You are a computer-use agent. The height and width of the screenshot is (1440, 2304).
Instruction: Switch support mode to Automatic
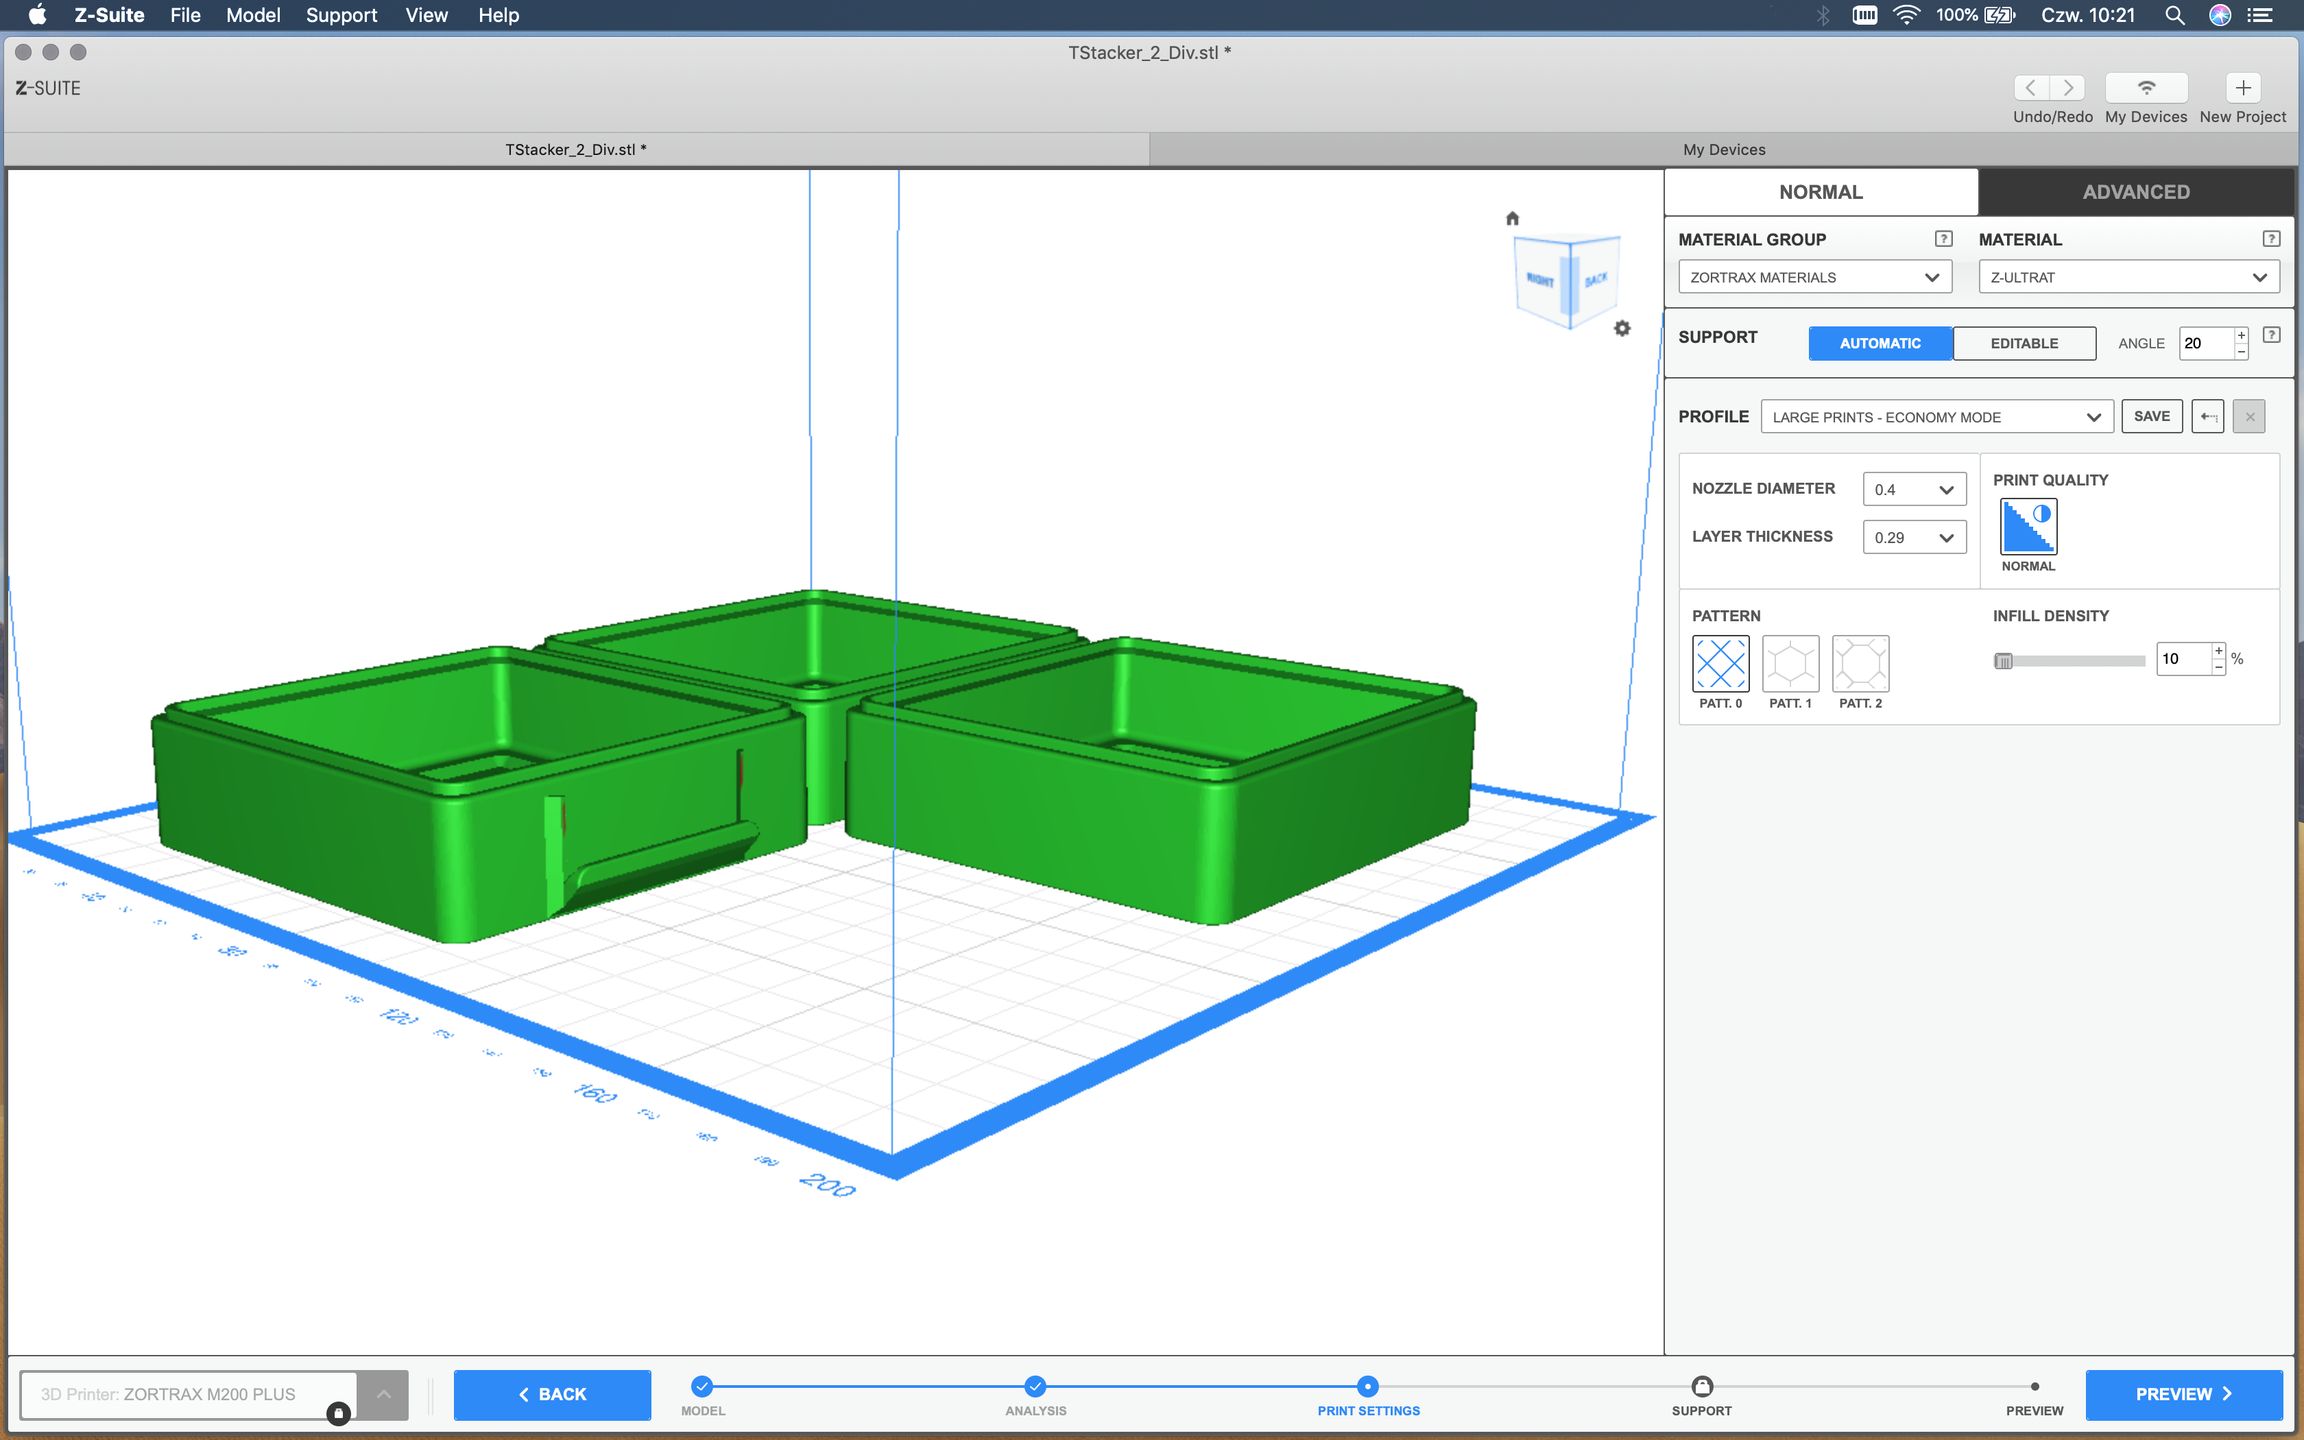pos(1880,343)
